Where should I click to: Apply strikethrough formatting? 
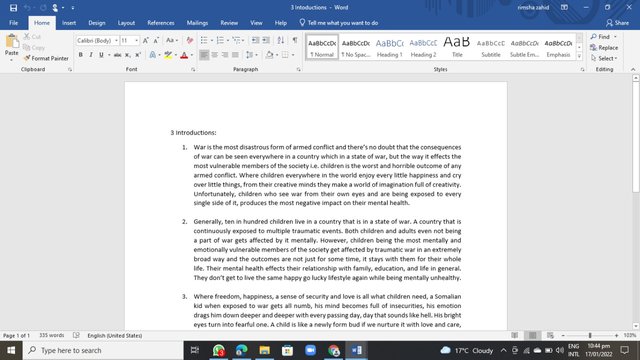coord(118,55)
